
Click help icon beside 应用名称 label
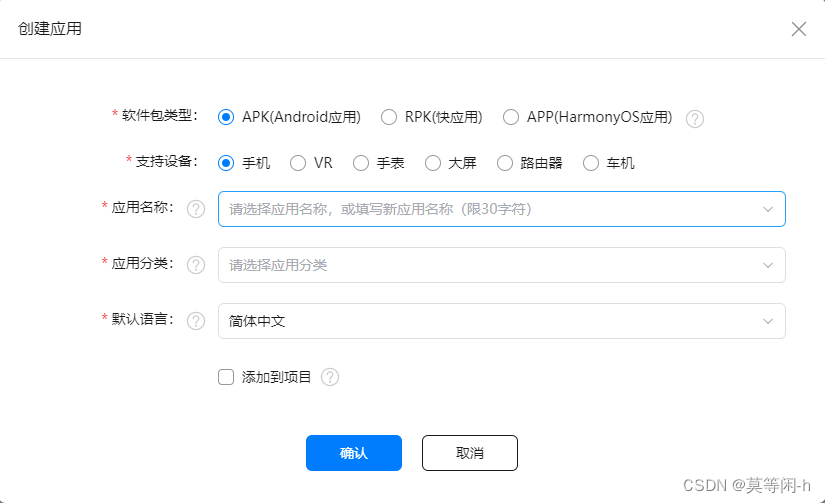tap(196, 209)
